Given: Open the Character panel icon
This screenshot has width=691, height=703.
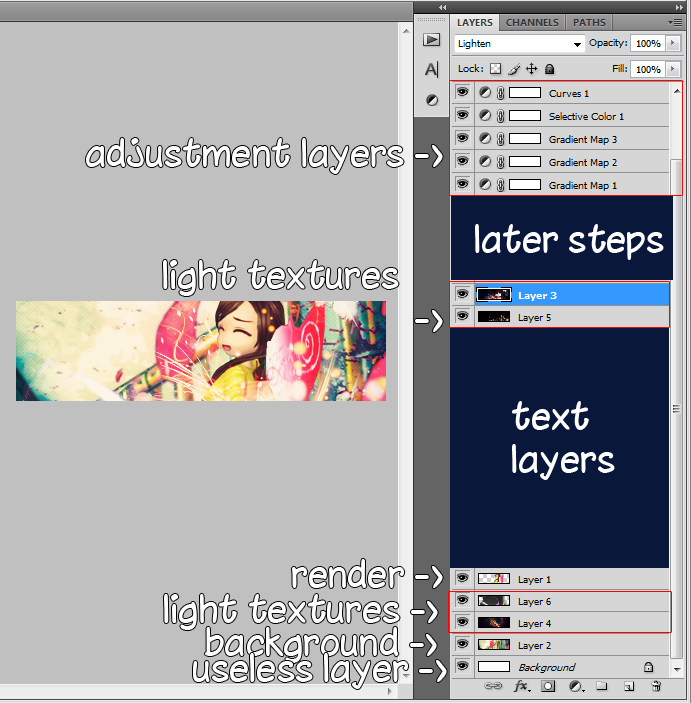Looking at the screenshot, I should click(431, 69).
